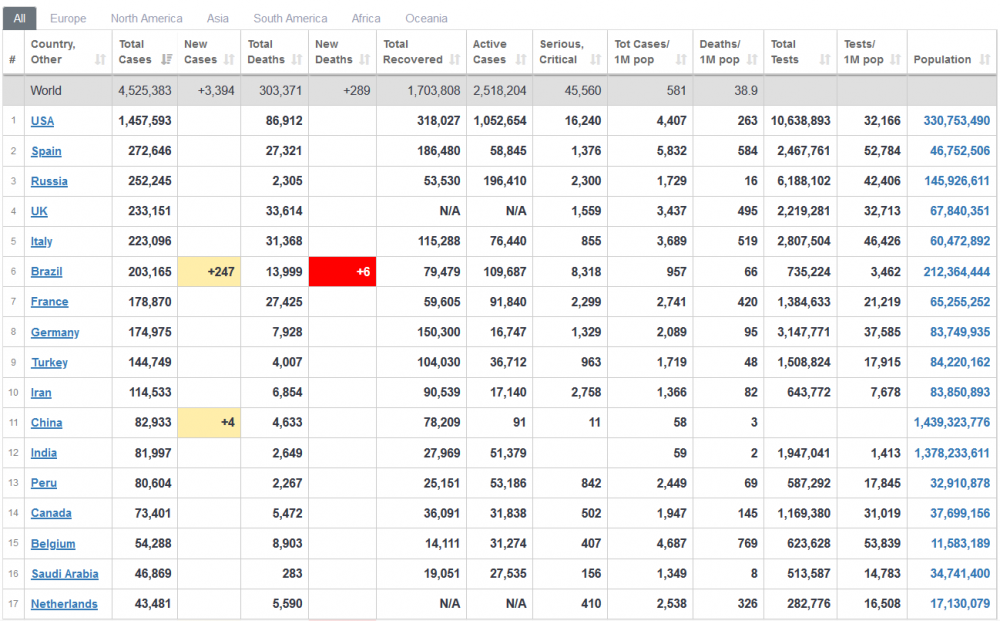Click Active Cases sort arrows
Image resolution: width=1000 pixels, height=621 pixels.
click(521, 60)
